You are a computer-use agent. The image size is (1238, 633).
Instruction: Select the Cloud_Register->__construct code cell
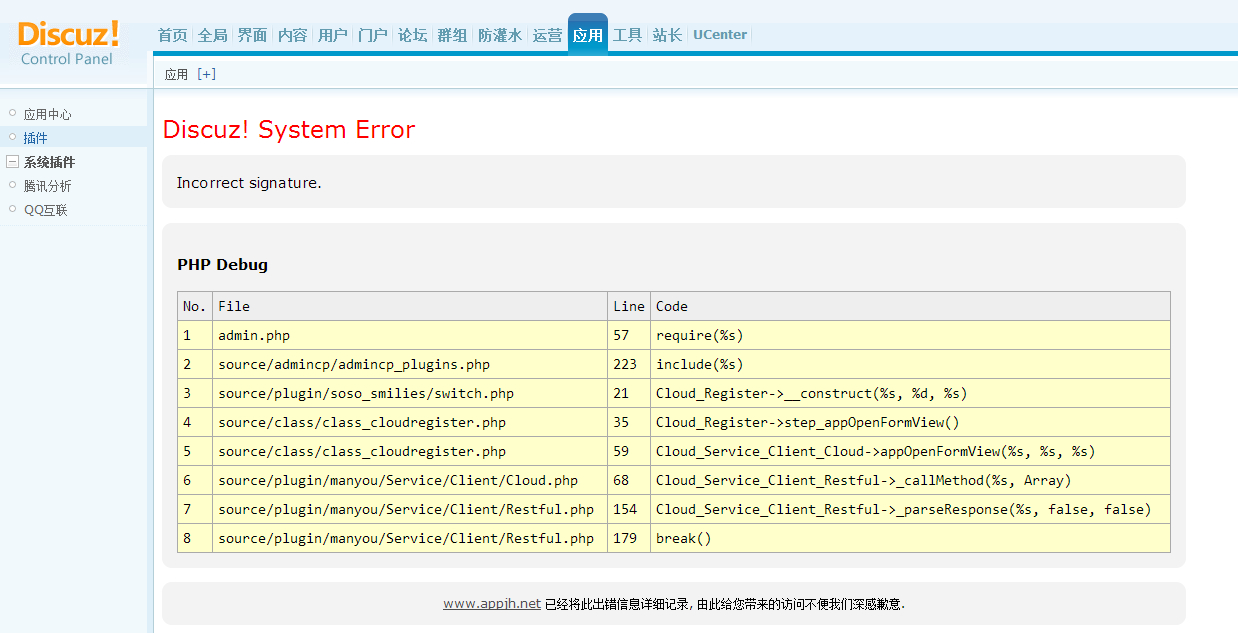click(x=910, y=394)
